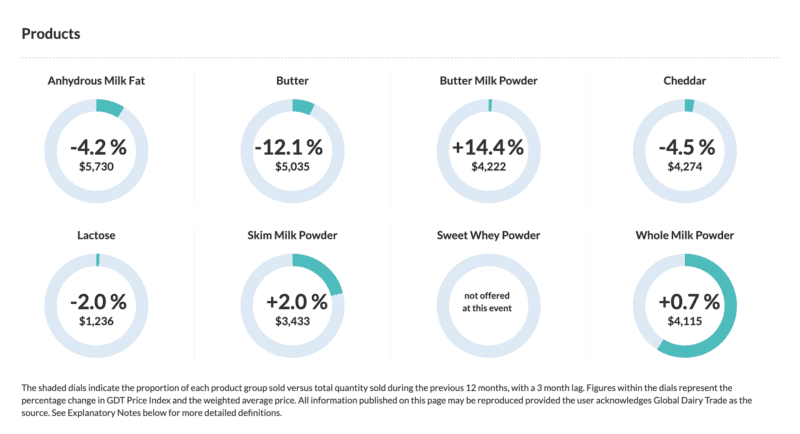The width and height of the screenshot is (800, 434).
Task: Select the Cheddar product title
Action: tap(686, 79)
